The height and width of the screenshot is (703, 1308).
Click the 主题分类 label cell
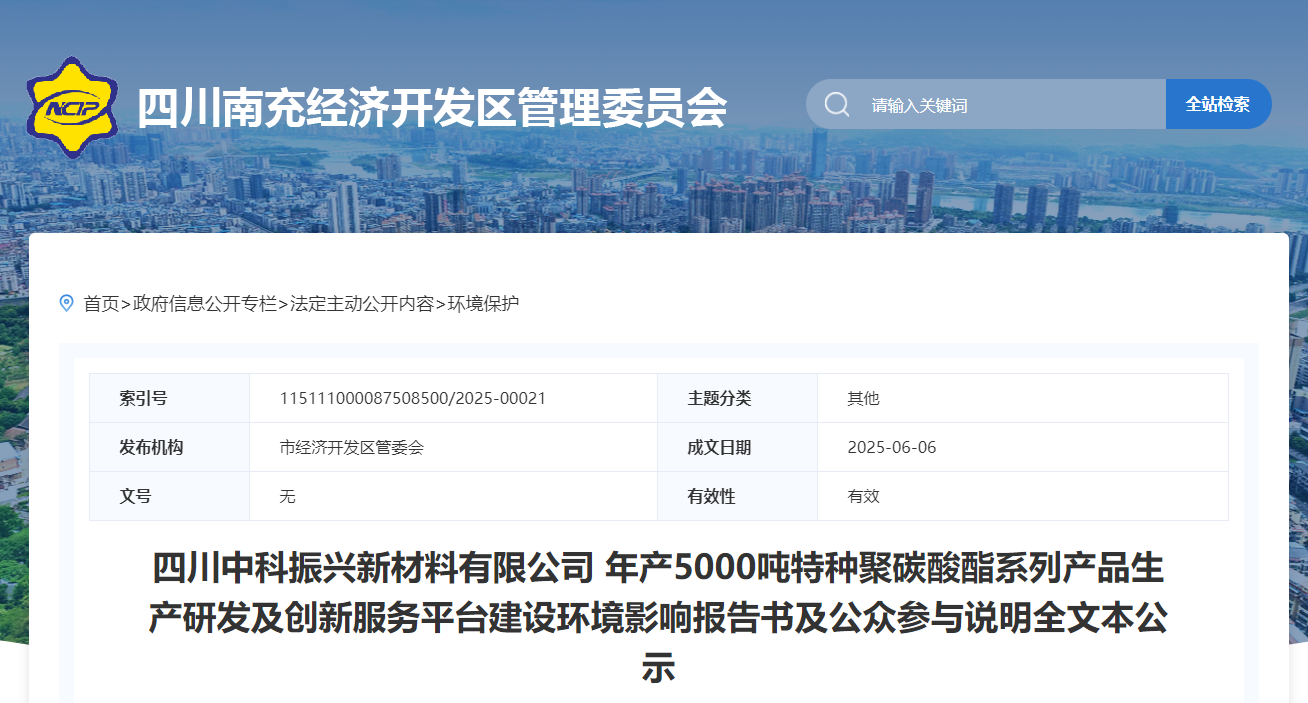tap(738, 398)
